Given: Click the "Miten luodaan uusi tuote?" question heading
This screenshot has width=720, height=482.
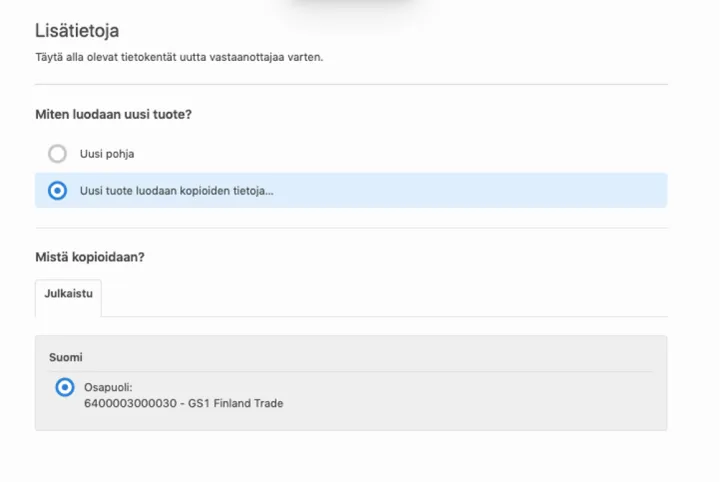Looking at the screenshot, I should pos(113,114).
